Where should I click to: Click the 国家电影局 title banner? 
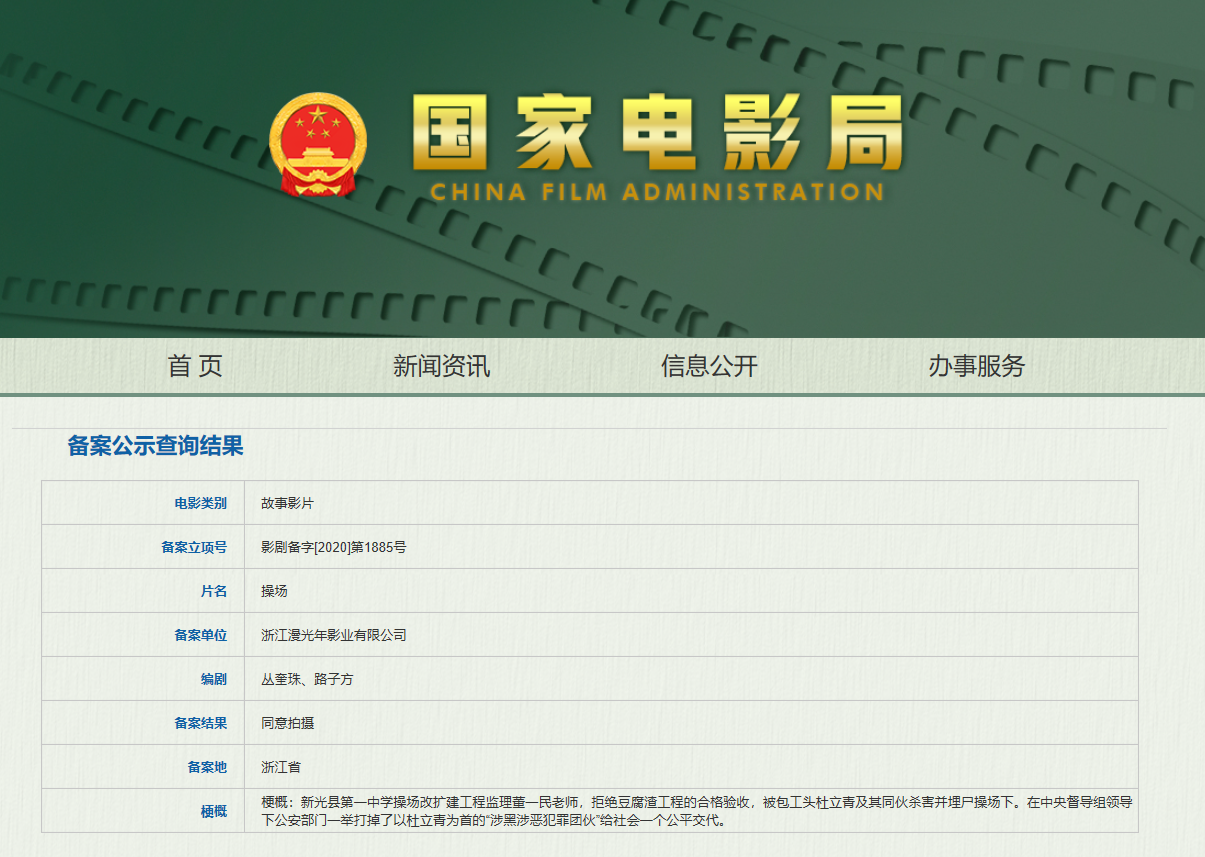pos(657,133)
